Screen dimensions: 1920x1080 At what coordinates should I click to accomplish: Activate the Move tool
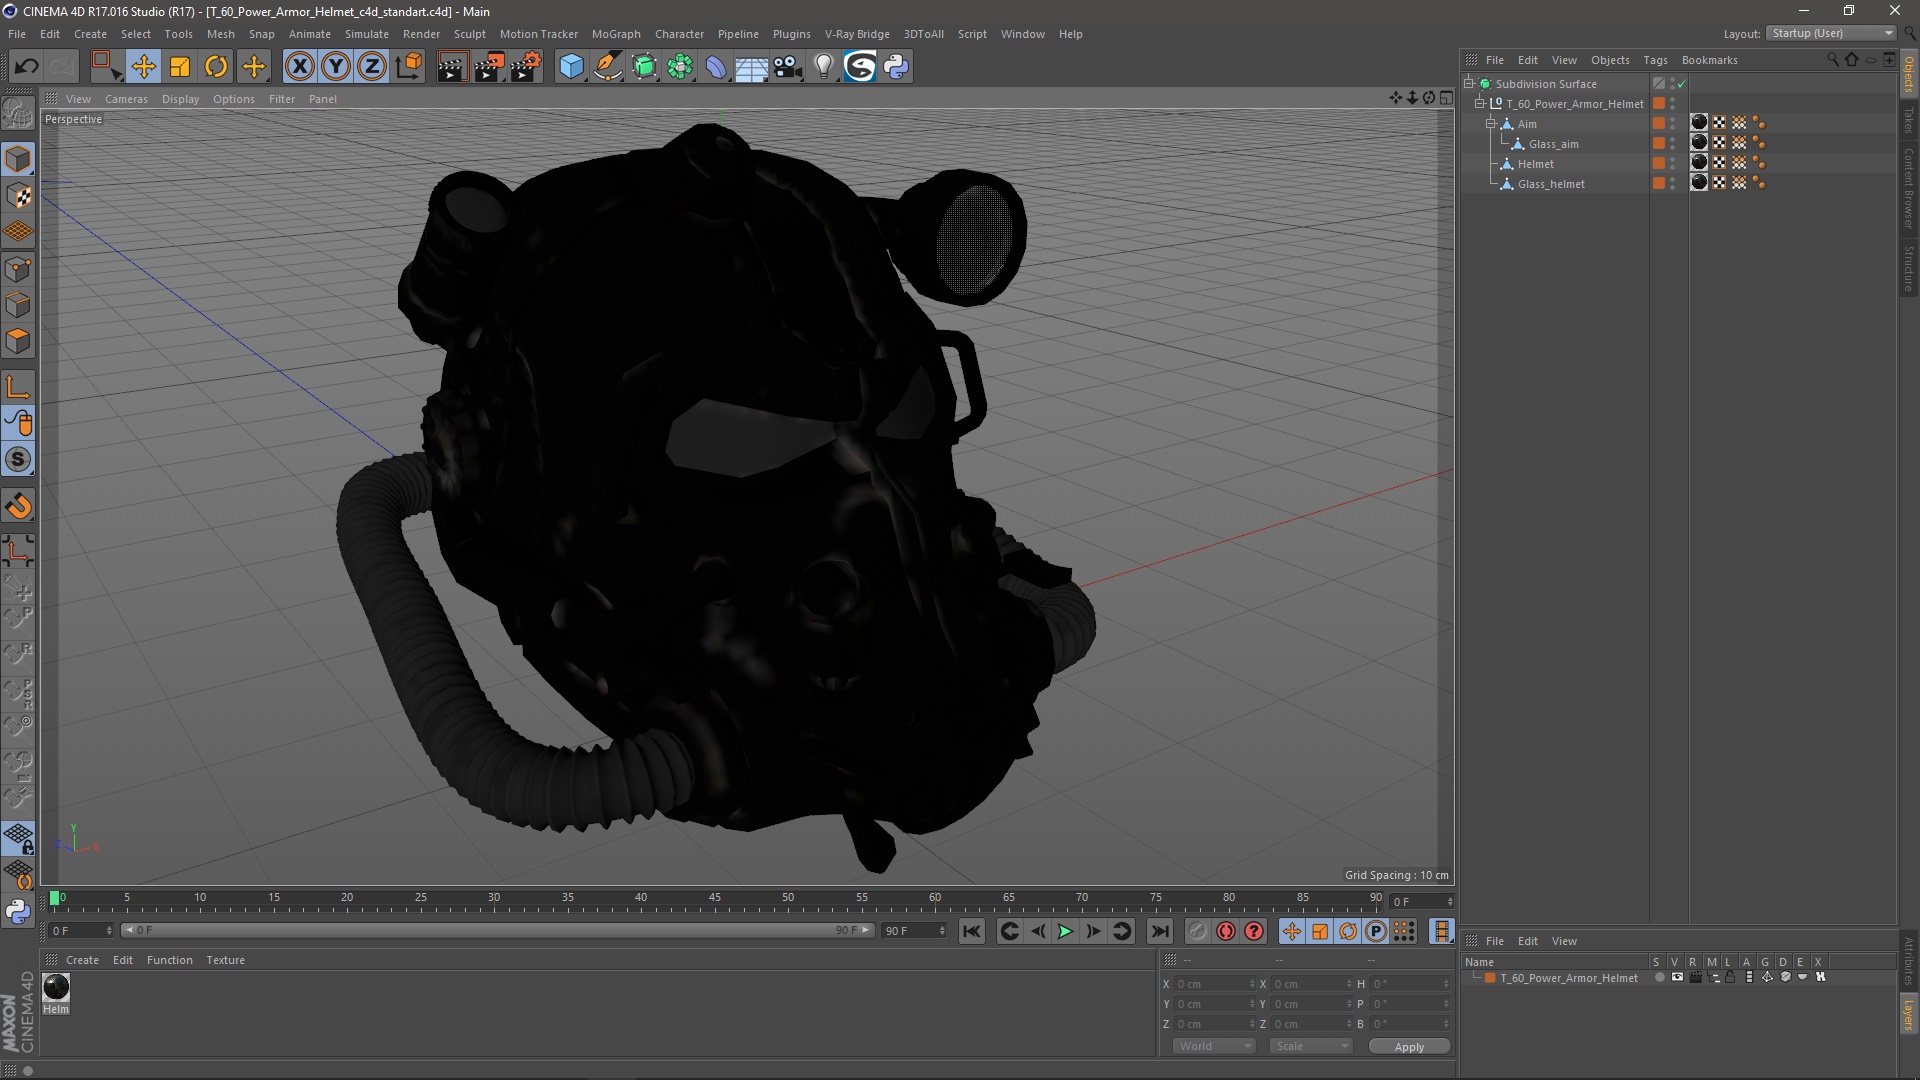[x=143, y=67]
